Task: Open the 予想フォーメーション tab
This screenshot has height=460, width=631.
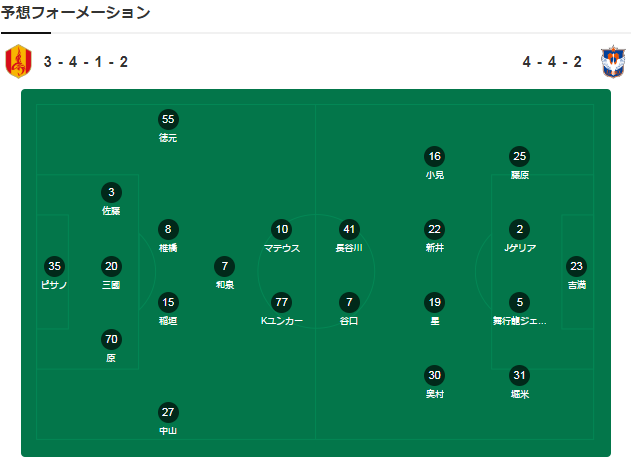Action: (75, 13)
